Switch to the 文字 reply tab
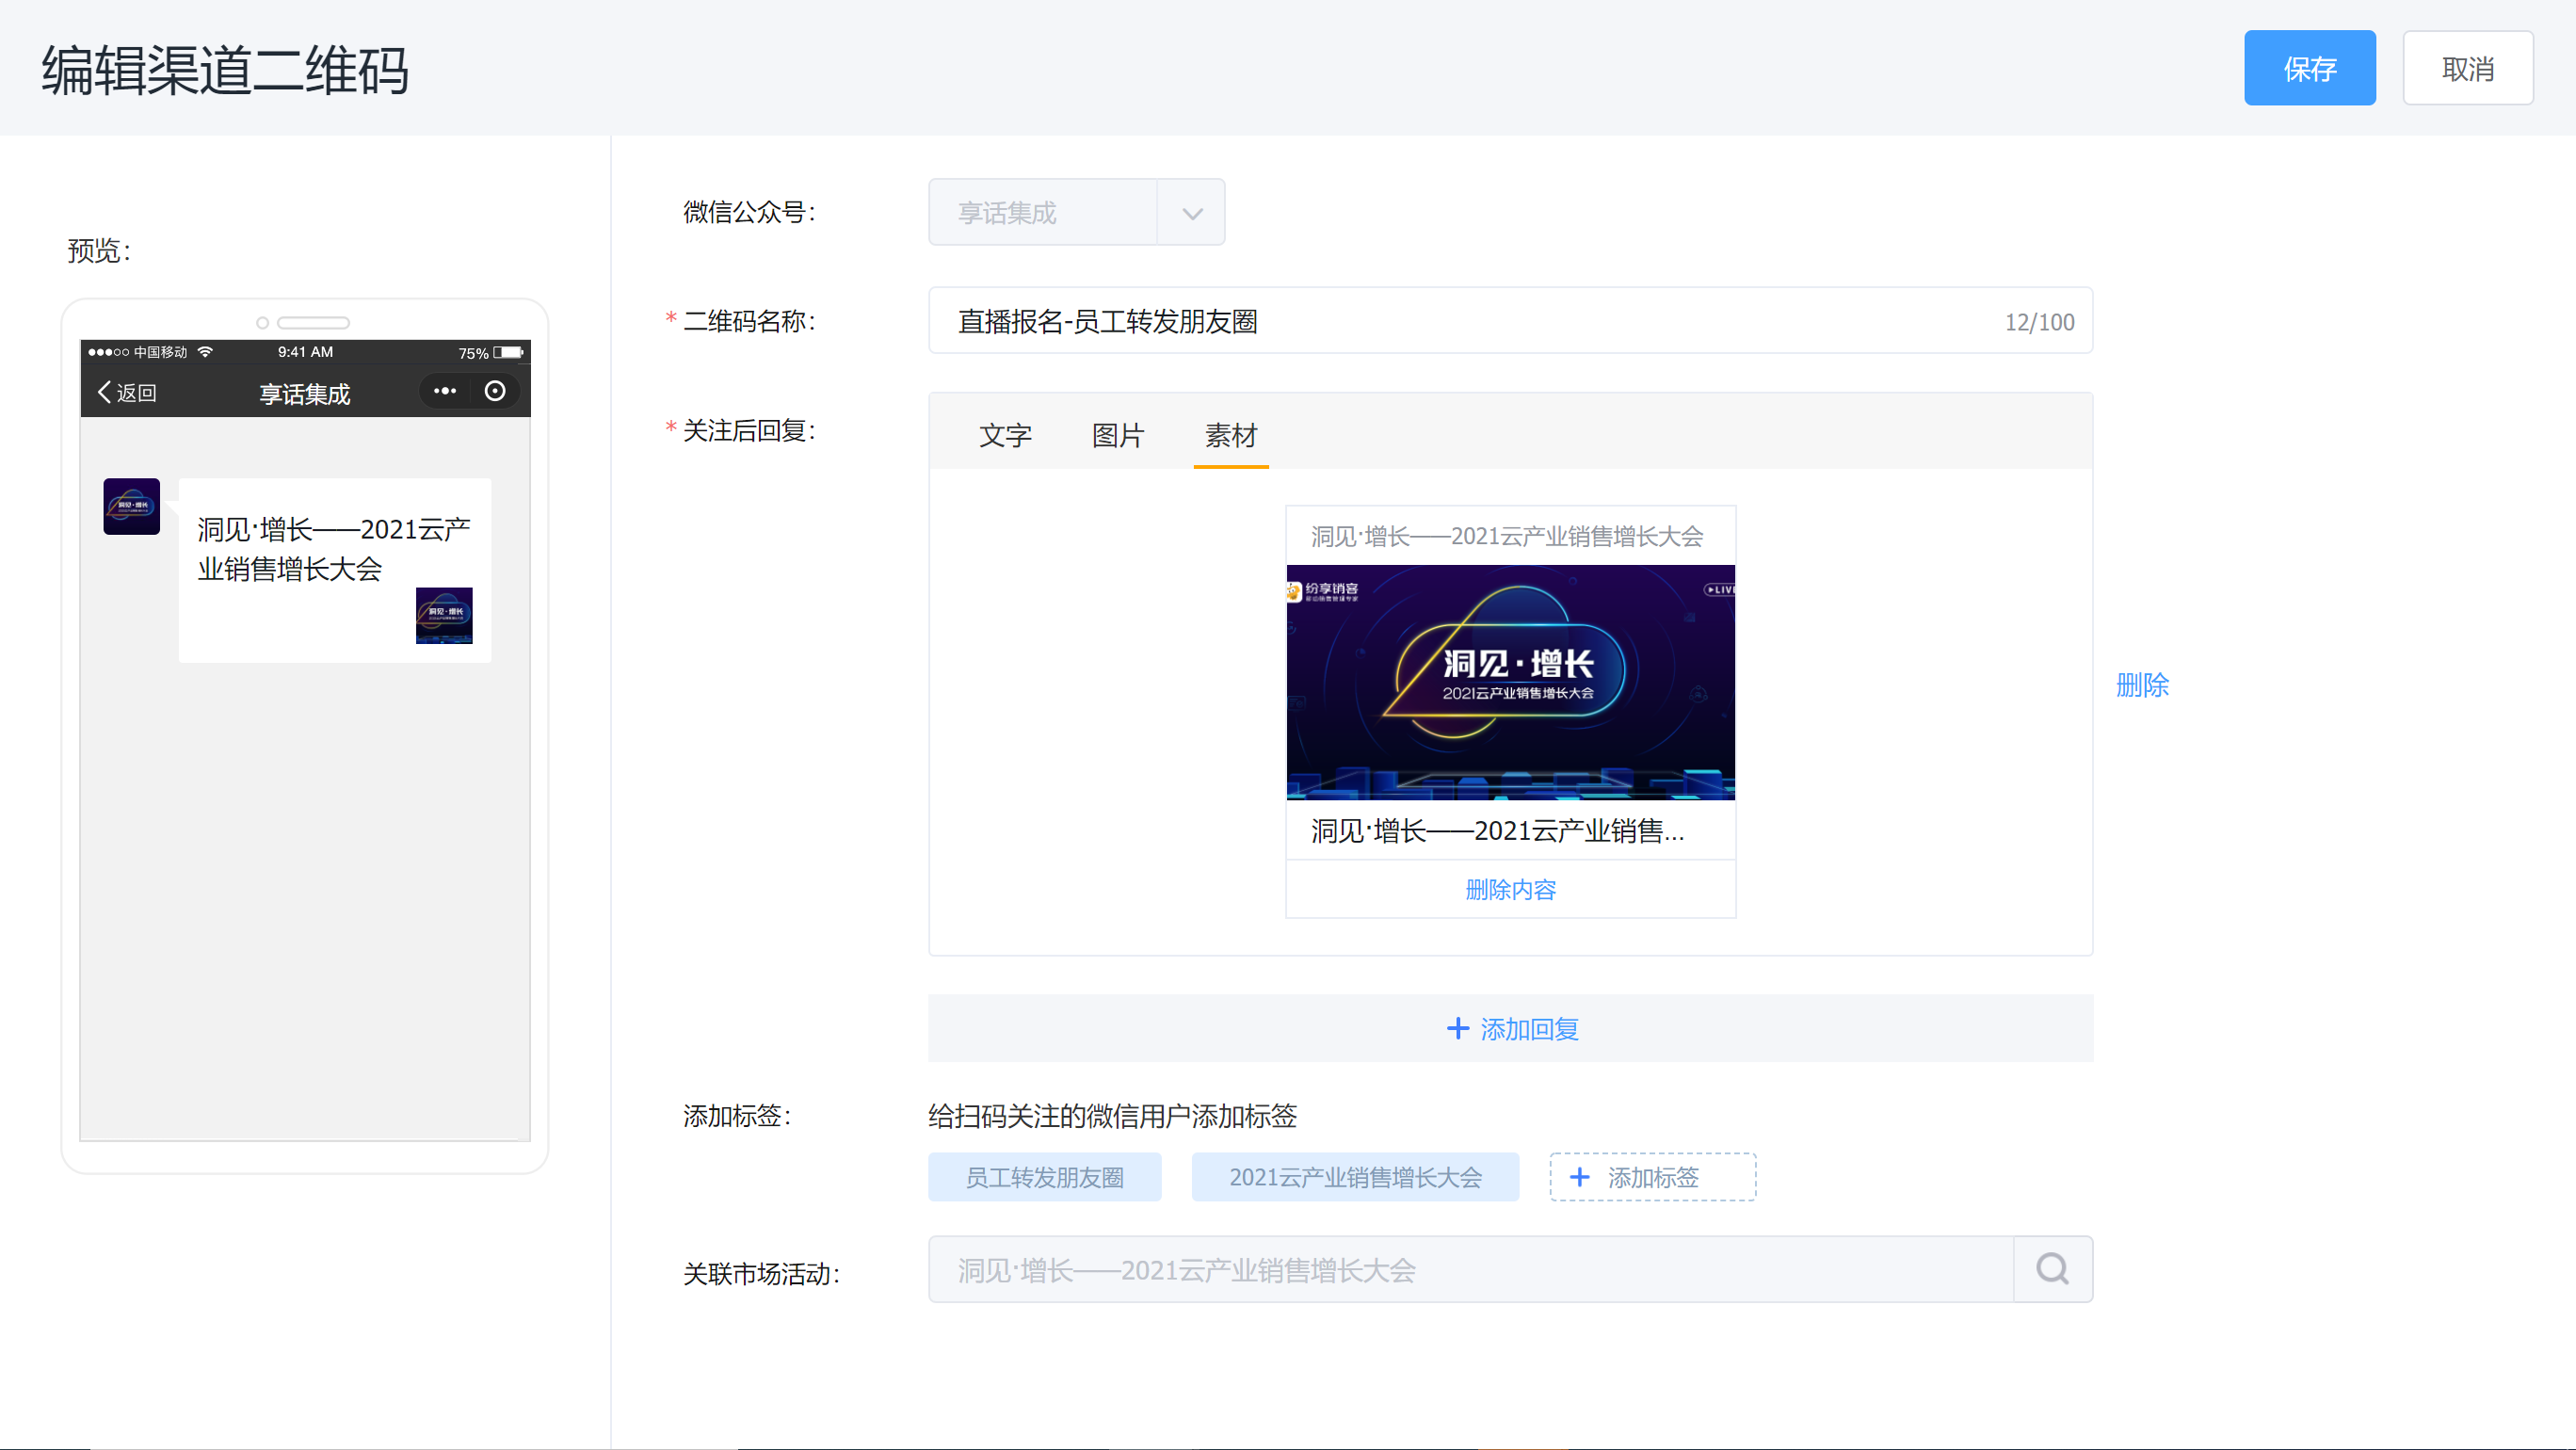This screenshot has height=1450, width=2576. coord(1005,435)
